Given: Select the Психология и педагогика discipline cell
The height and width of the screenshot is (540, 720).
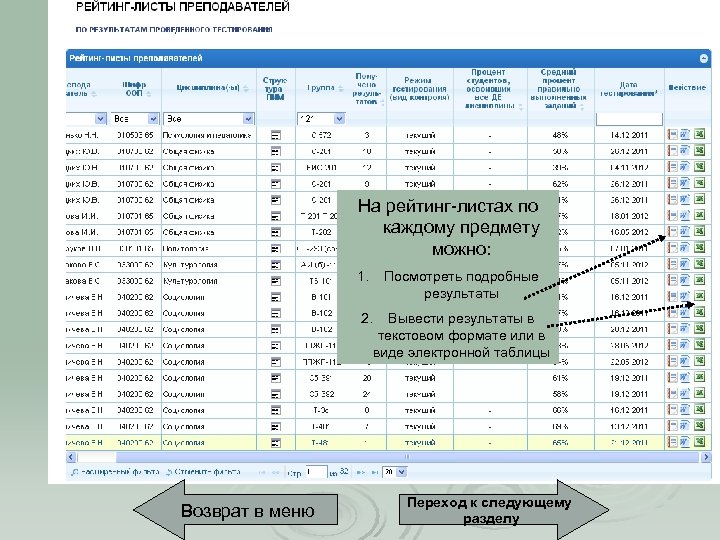Looking at the screenshot, I should point(207,135).
